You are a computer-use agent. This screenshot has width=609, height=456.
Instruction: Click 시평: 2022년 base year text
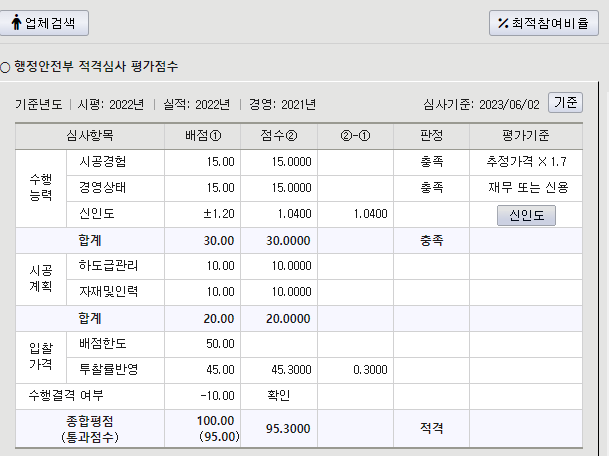coord(111,104)
